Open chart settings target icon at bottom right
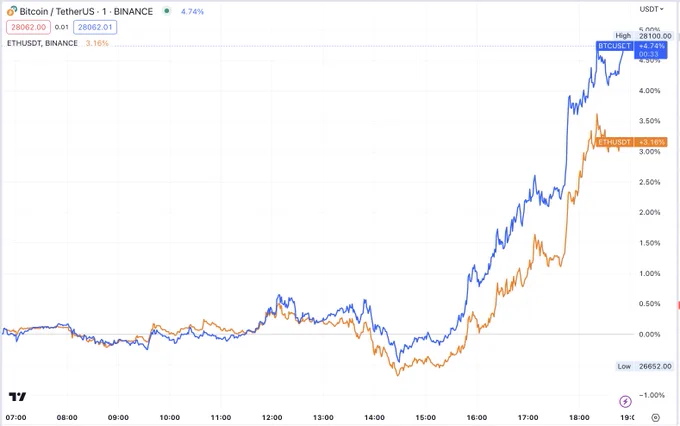680x426 pixels. (656, 418)
